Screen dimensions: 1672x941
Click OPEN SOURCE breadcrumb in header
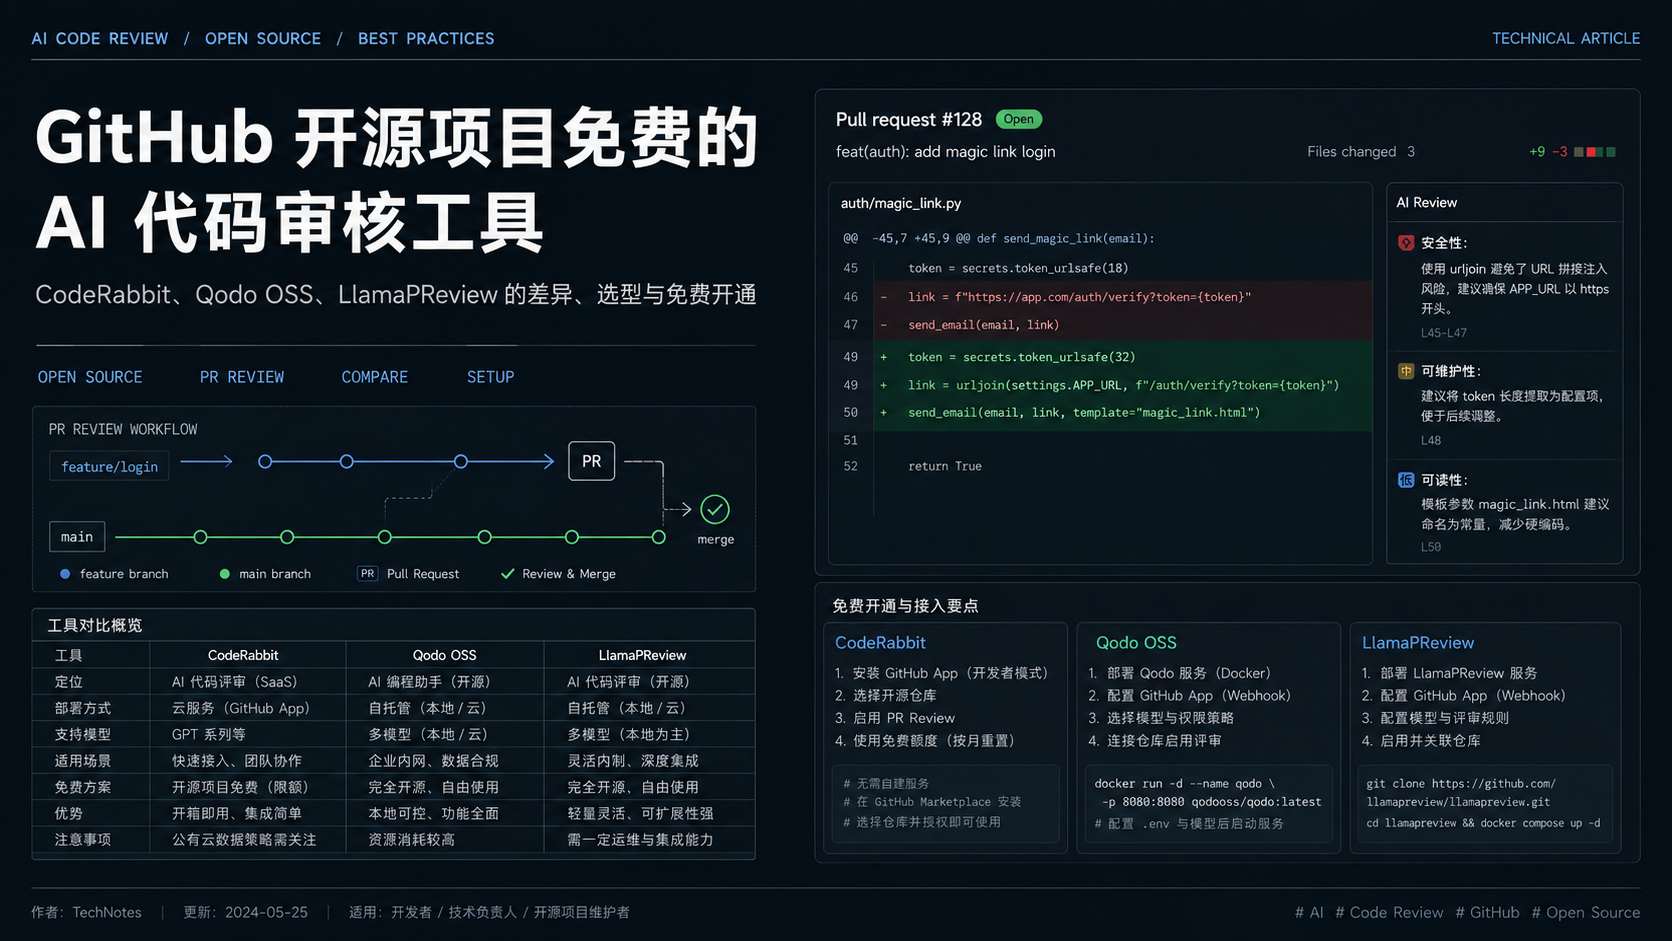(x=263, y=38)
